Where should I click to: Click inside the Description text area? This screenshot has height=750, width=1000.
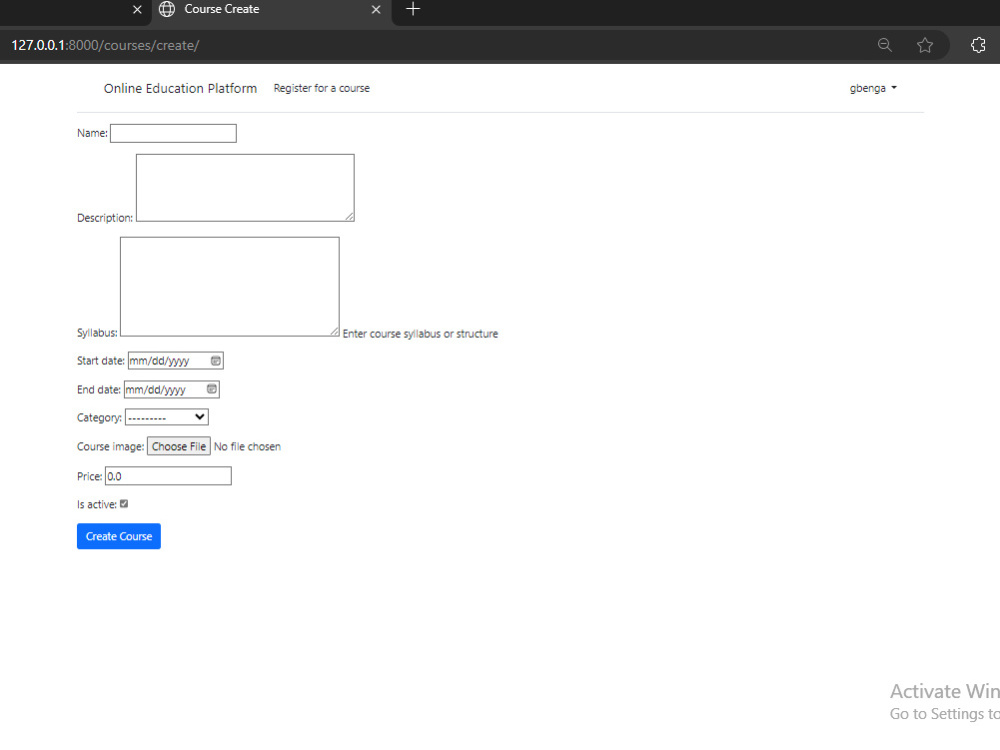(x=245, y=188)
